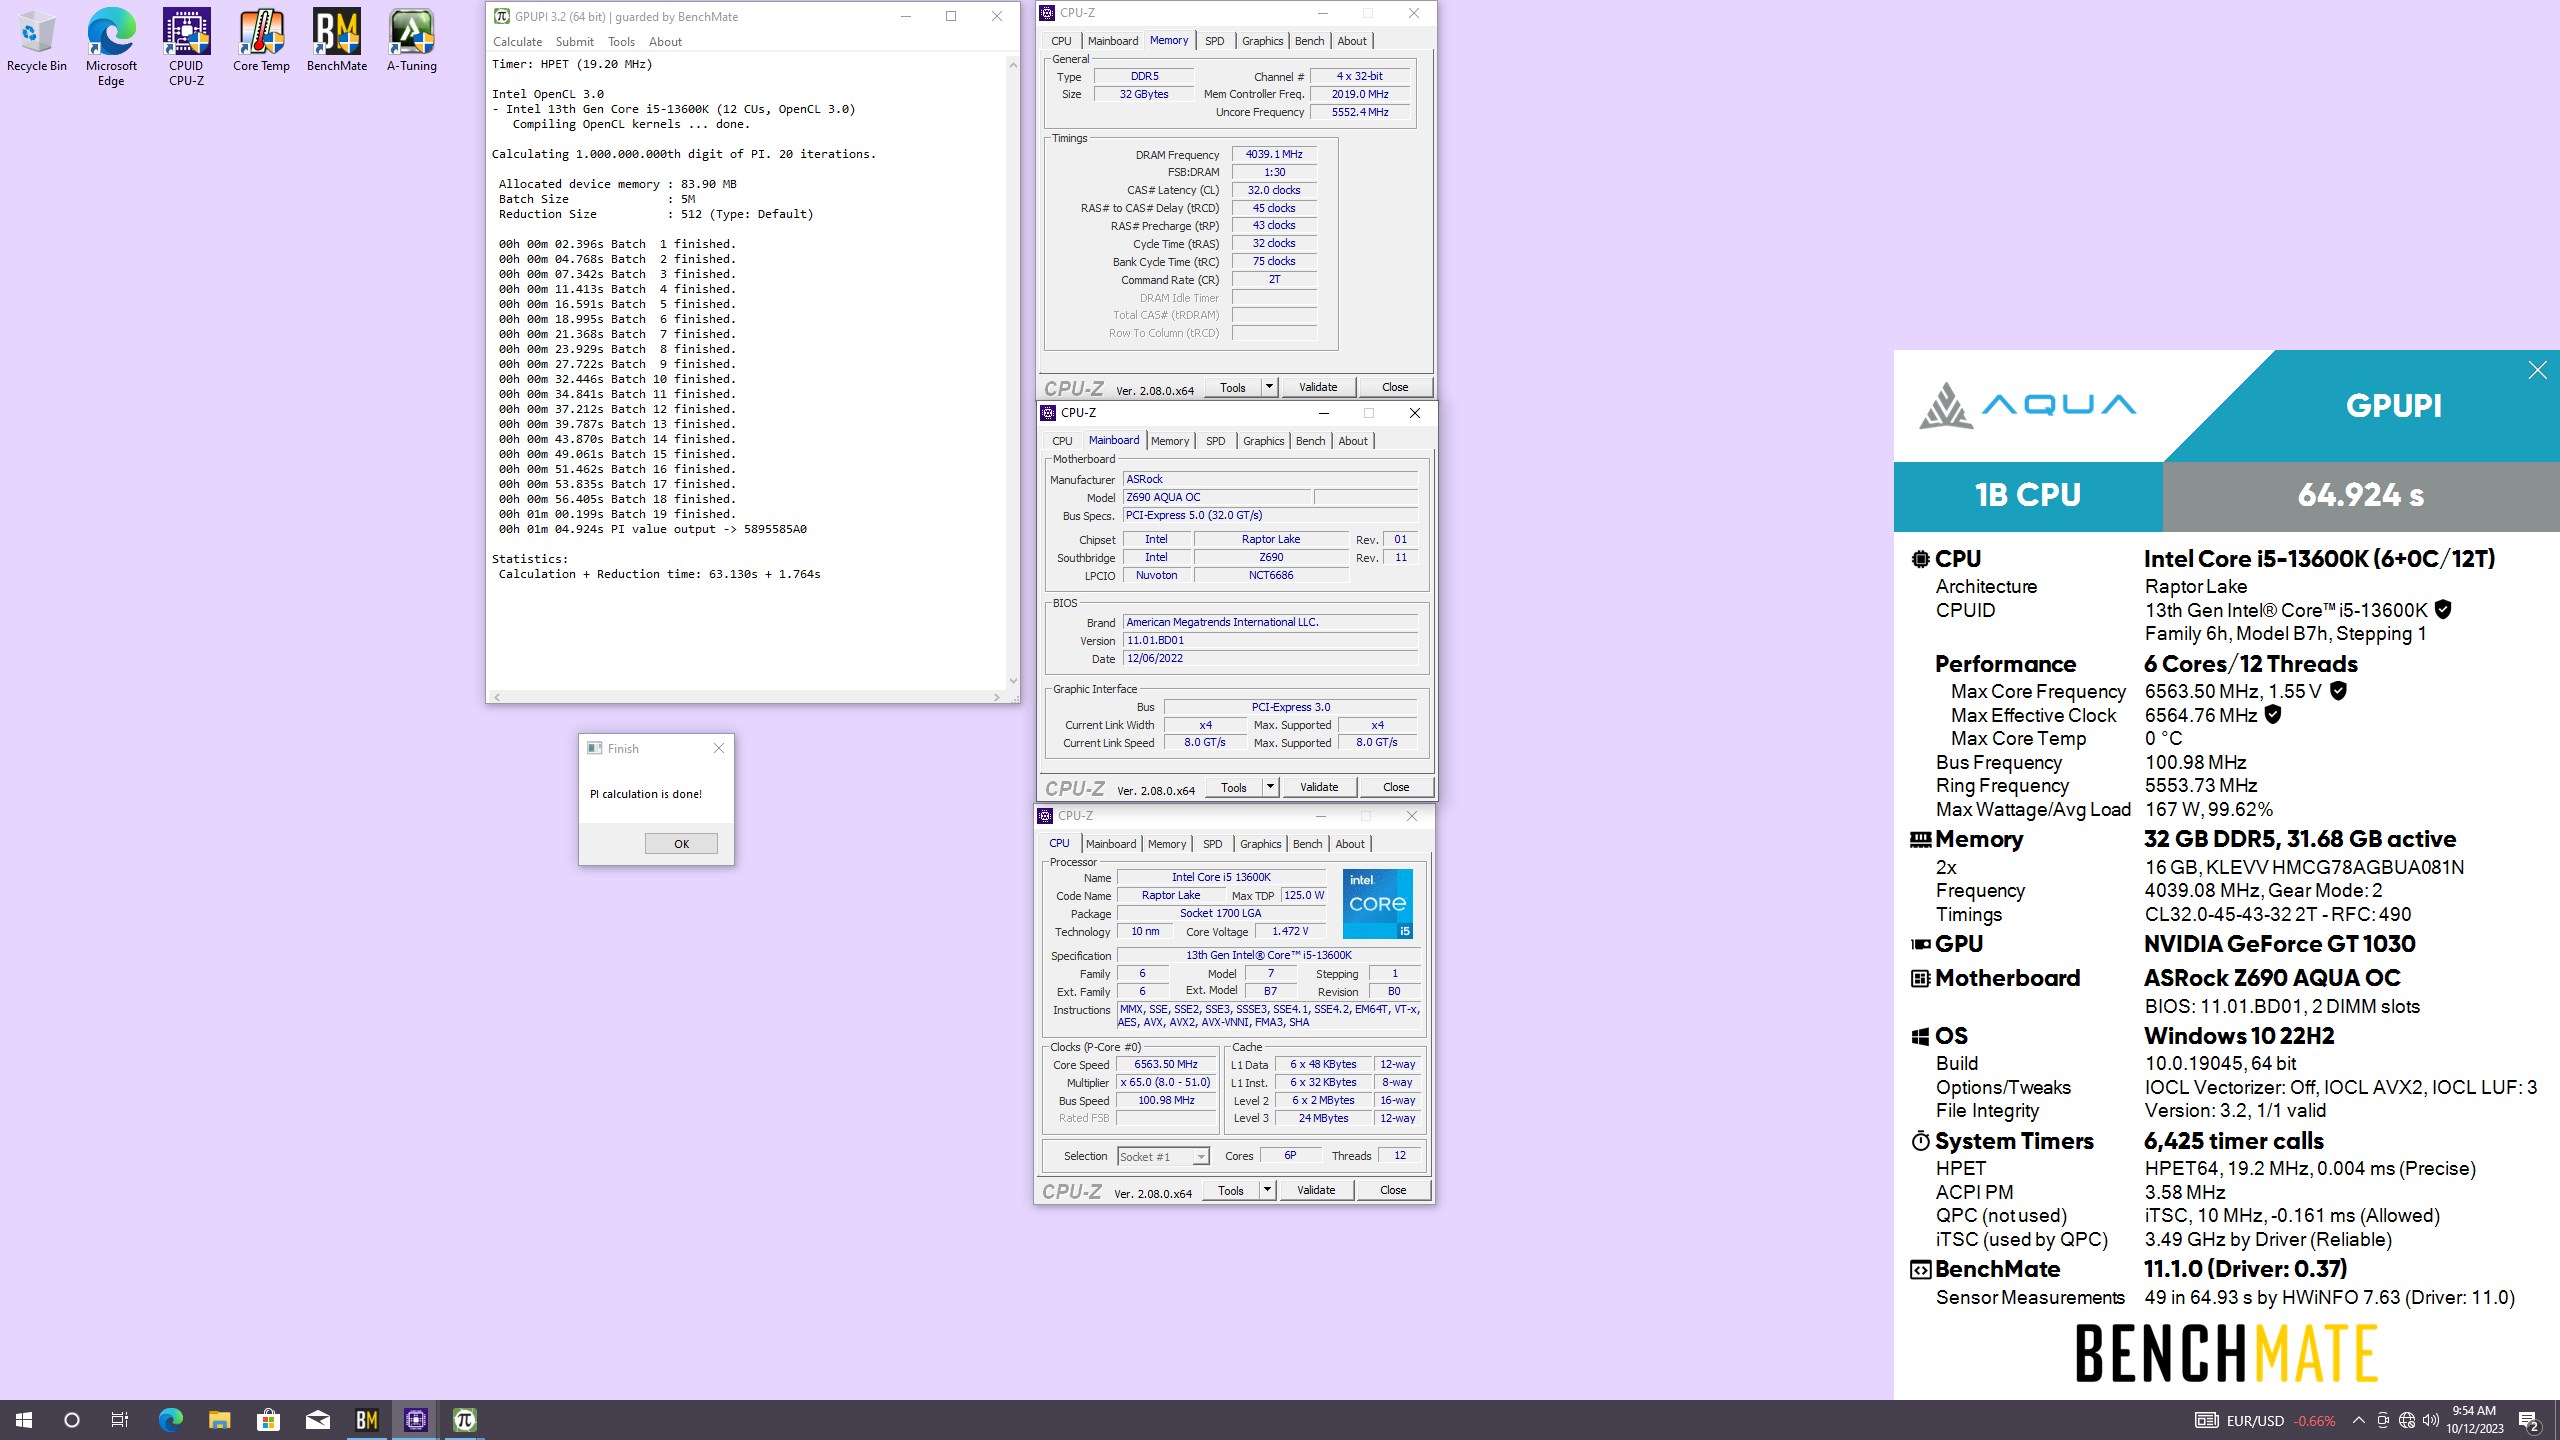Select Bench tab in middle CPU-Z window
Viewport: 2560px width, 1440px height.
[x=1310, y=441]
